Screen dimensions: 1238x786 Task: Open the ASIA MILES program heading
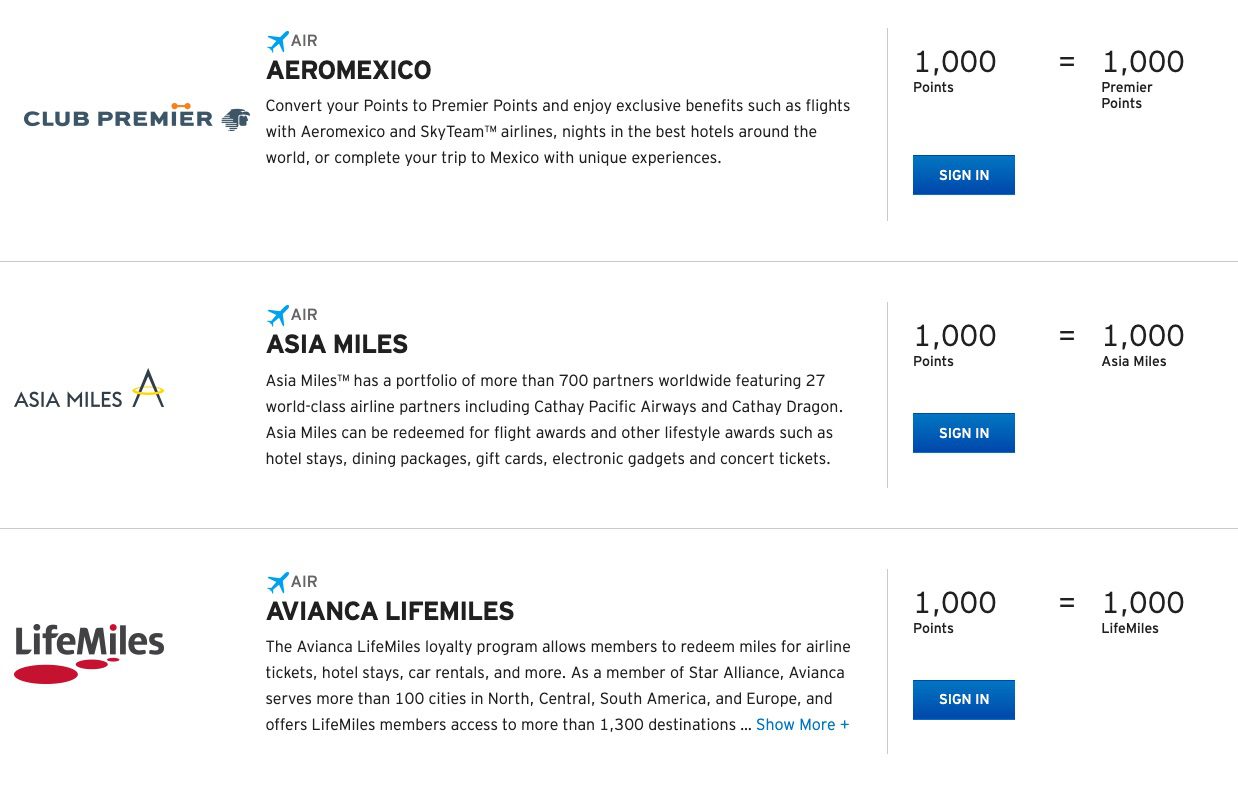pos(336,344)
